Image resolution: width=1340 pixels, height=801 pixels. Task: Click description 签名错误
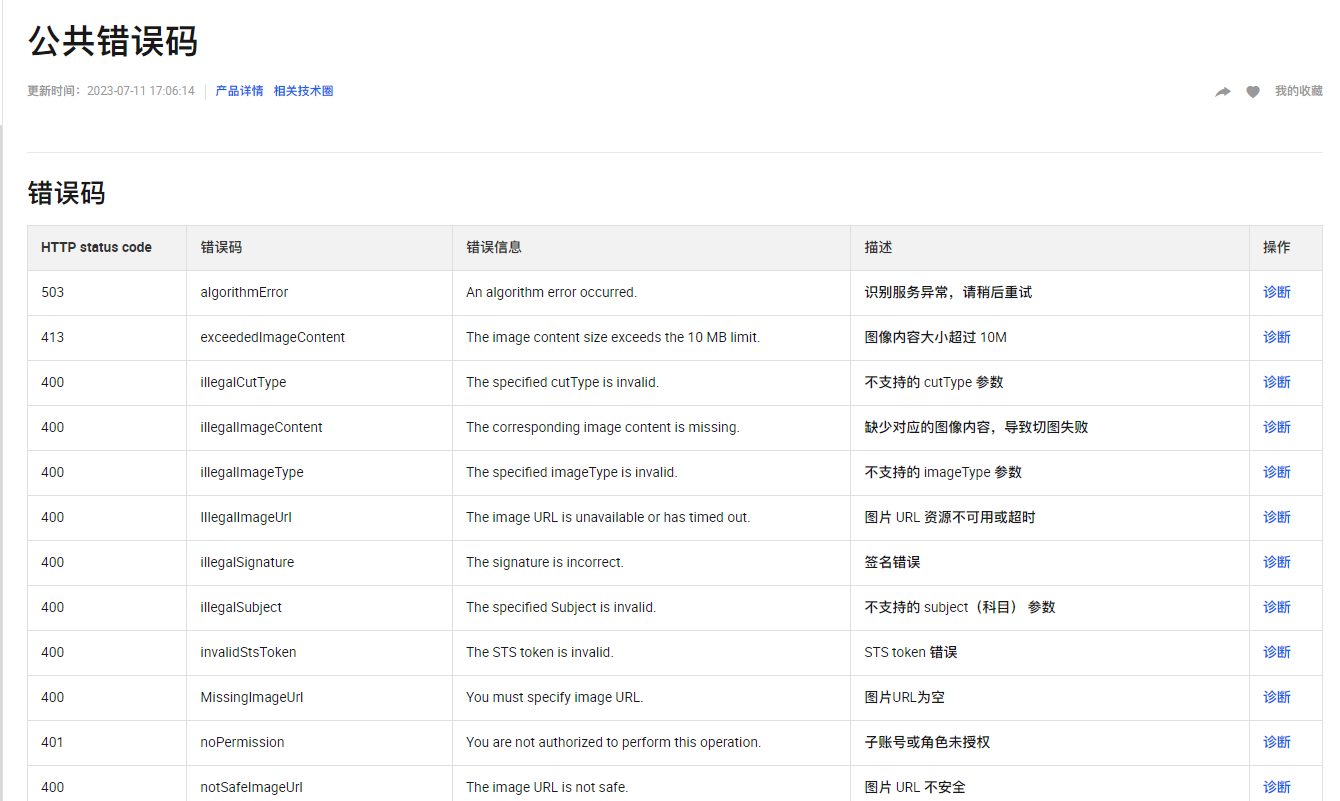(892, 562)
